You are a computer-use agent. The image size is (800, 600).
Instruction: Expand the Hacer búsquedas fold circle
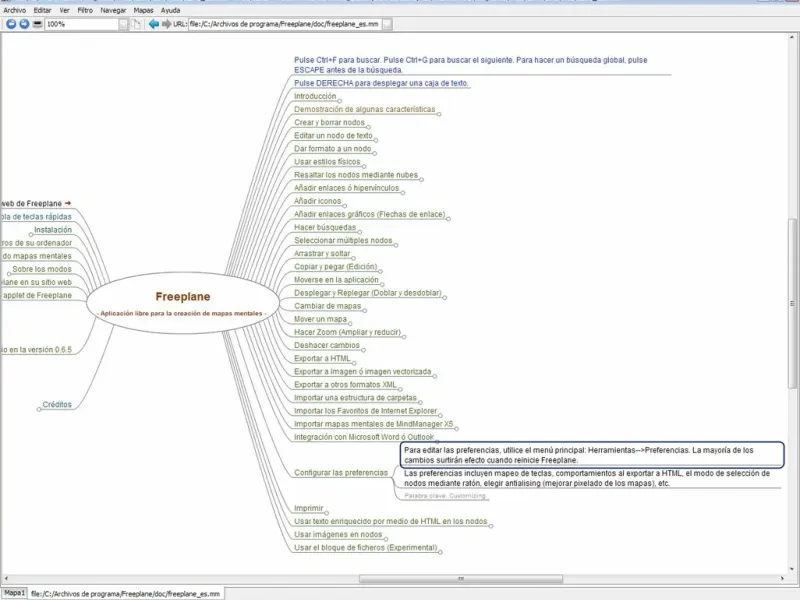[359, 232]
